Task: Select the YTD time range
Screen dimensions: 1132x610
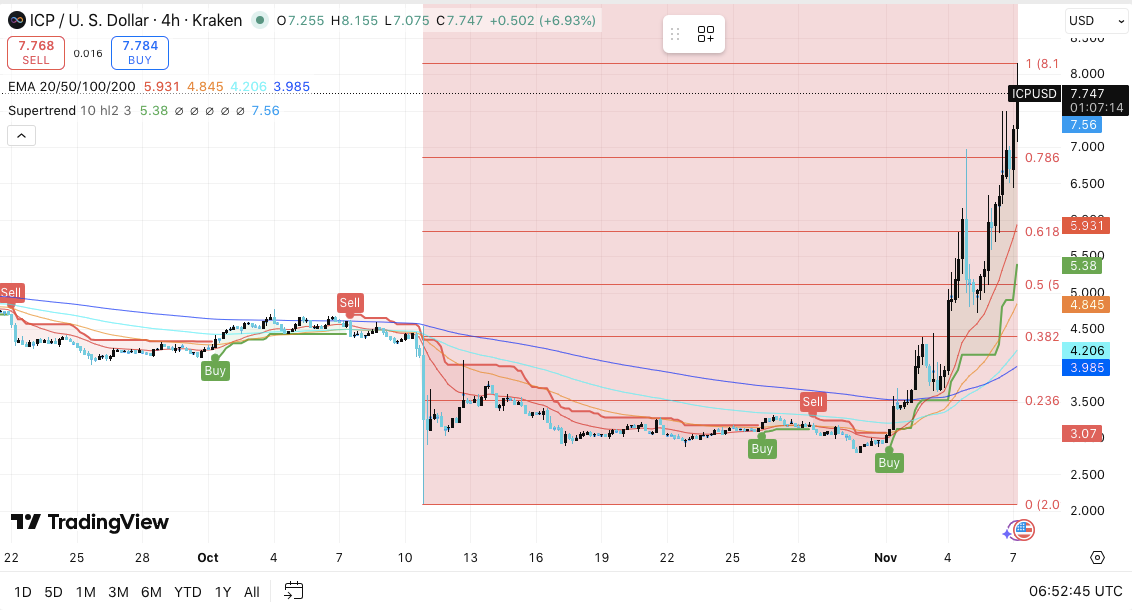Action: pyautogui.click(x=188, y=592)
